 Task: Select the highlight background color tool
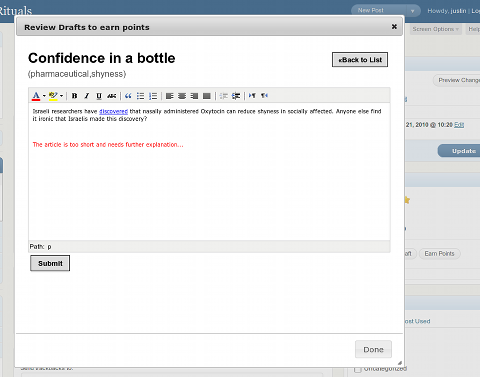click(53, 96)
